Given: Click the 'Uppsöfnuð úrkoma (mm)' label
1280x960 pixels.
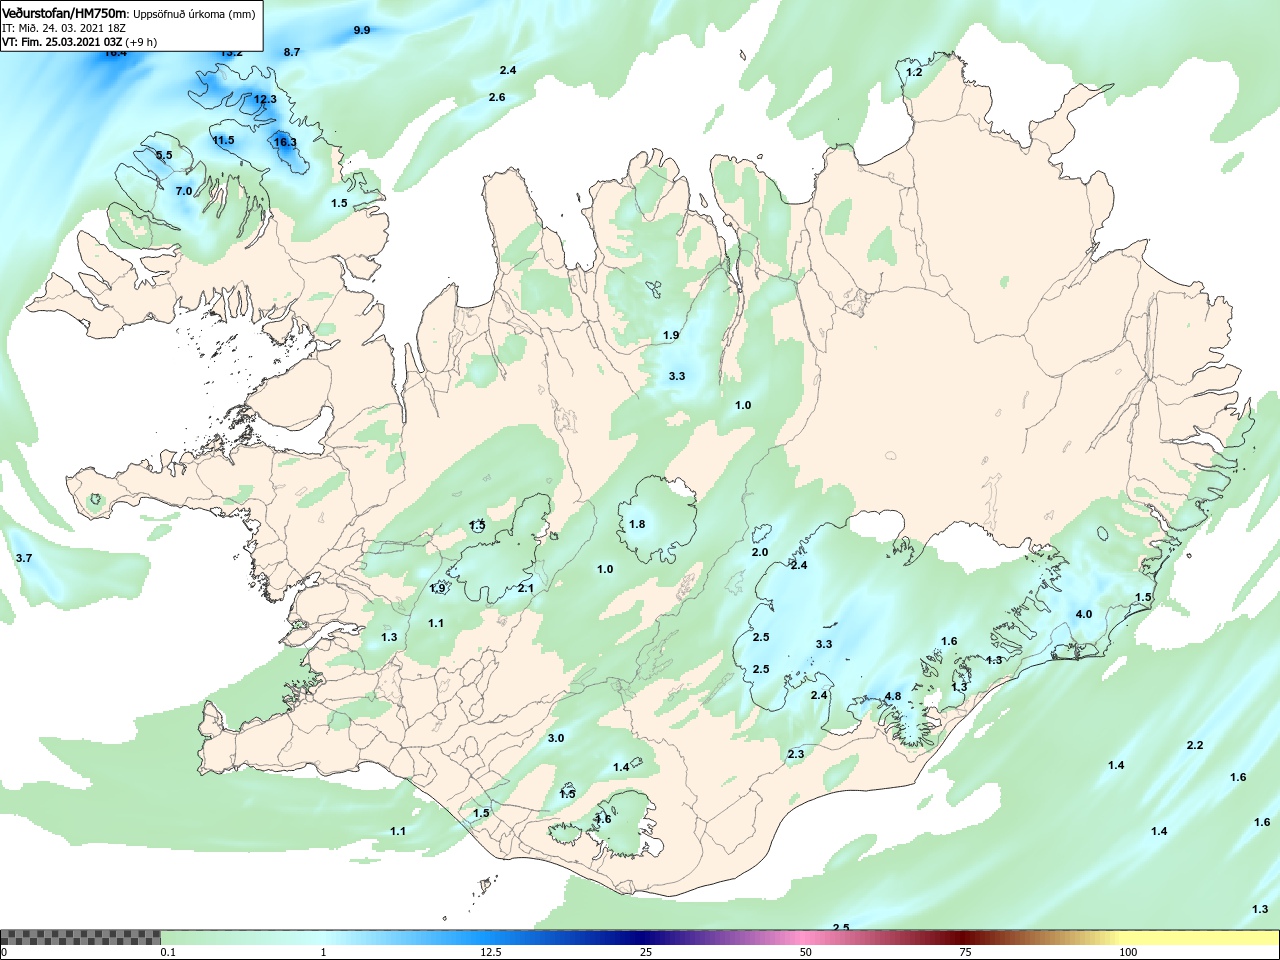Looking at the screenshot, I should click(194, 14).
